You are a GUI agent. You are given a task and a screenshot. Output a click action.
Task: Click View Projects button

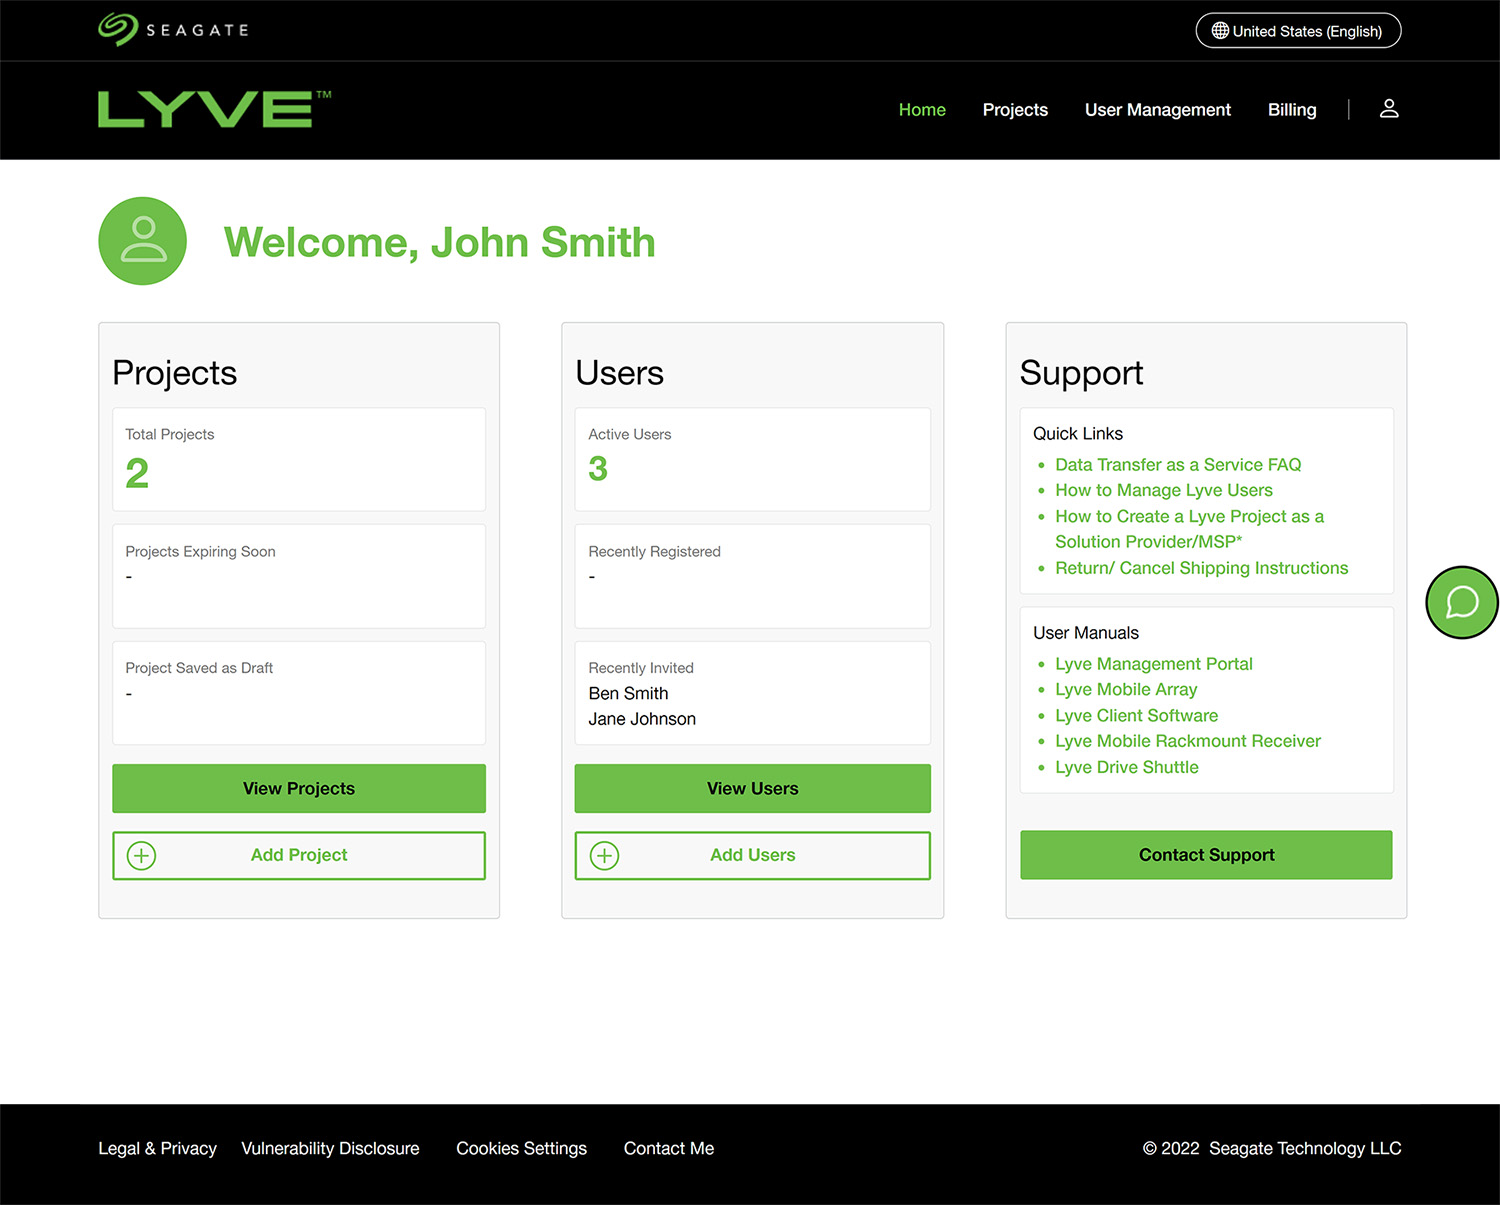click(299, 789)
